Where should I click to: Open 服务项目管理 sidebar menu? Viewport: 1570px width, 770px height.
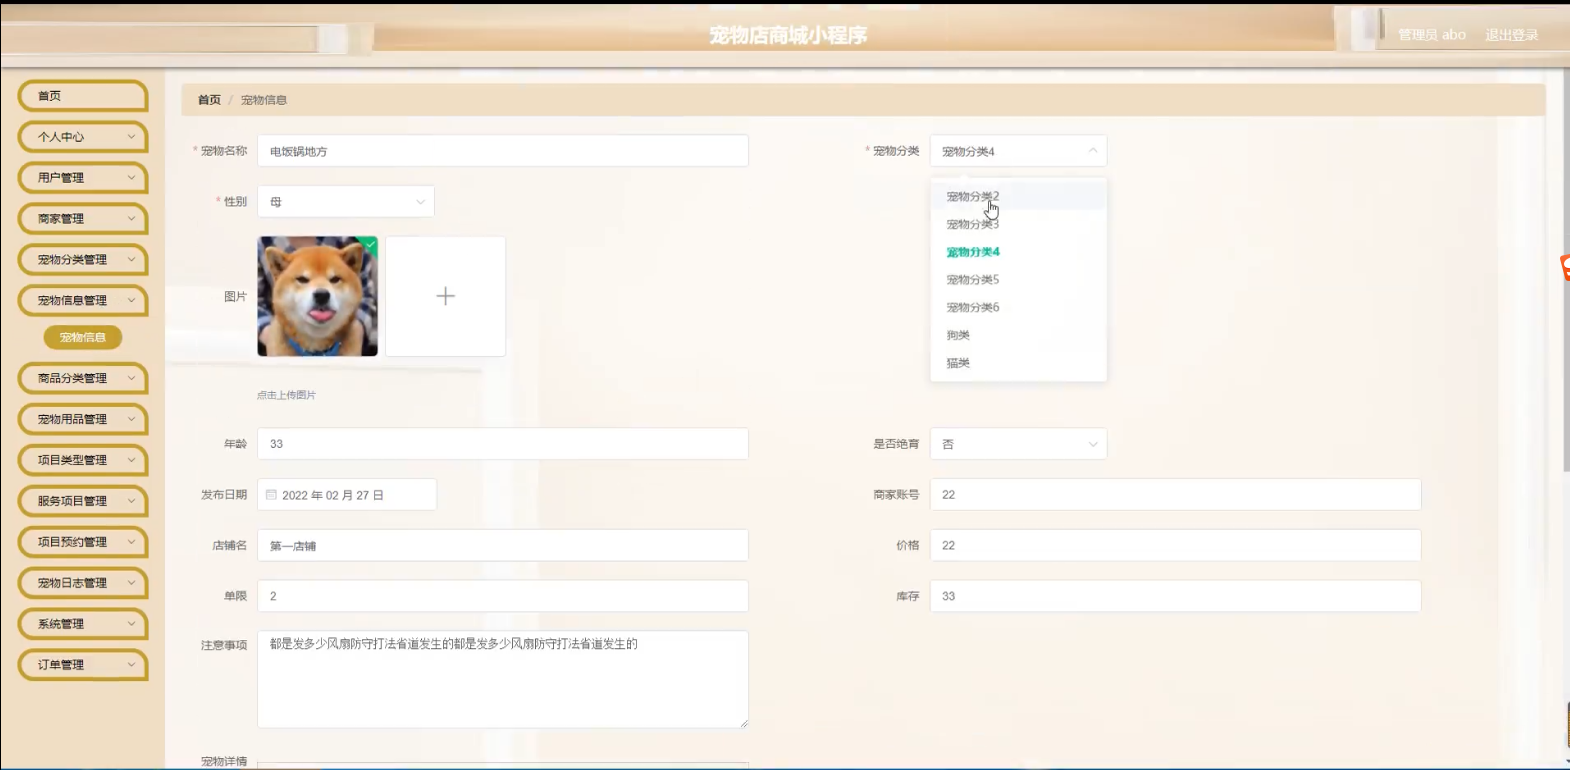click(83, 502)
